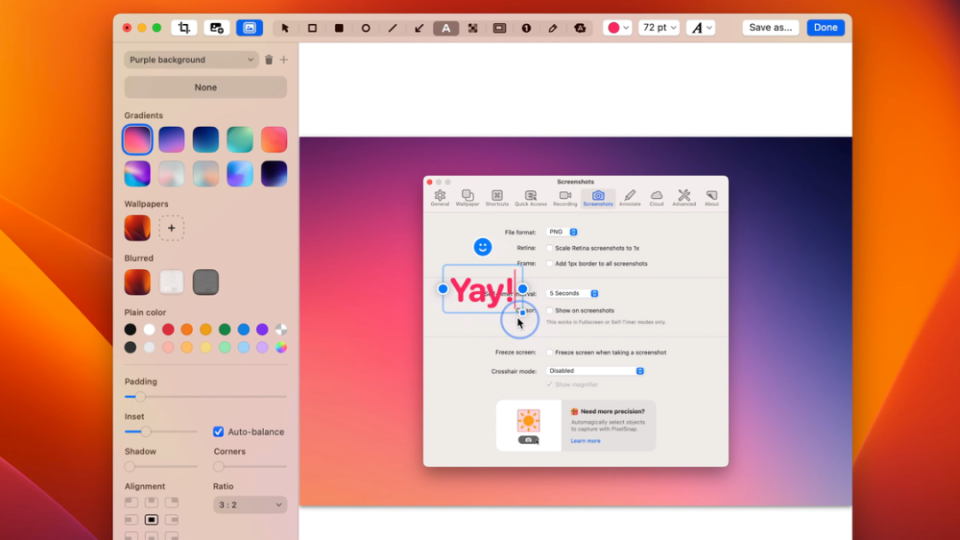Screen dimensions: 960x540
Task: Choose the pencil drawing tool
Action: pyautogui.click(x=553, y=28)
